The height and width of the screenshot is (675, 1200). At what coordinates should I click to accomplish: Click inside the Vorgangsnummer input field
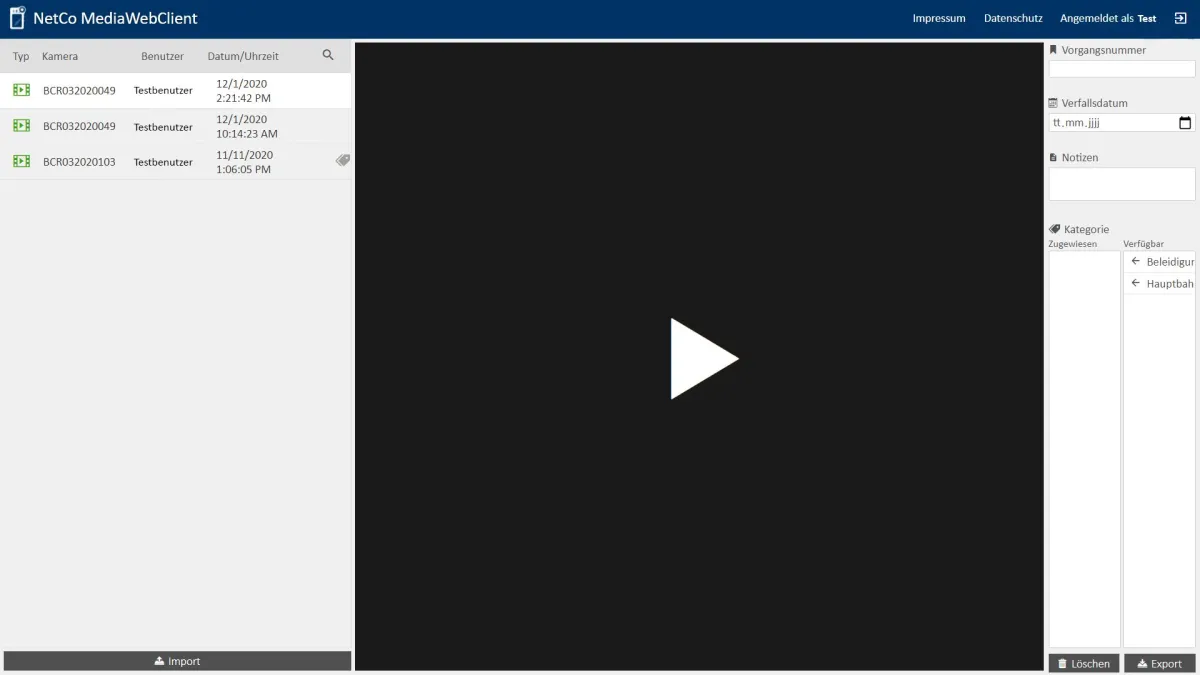(1120, 68)
